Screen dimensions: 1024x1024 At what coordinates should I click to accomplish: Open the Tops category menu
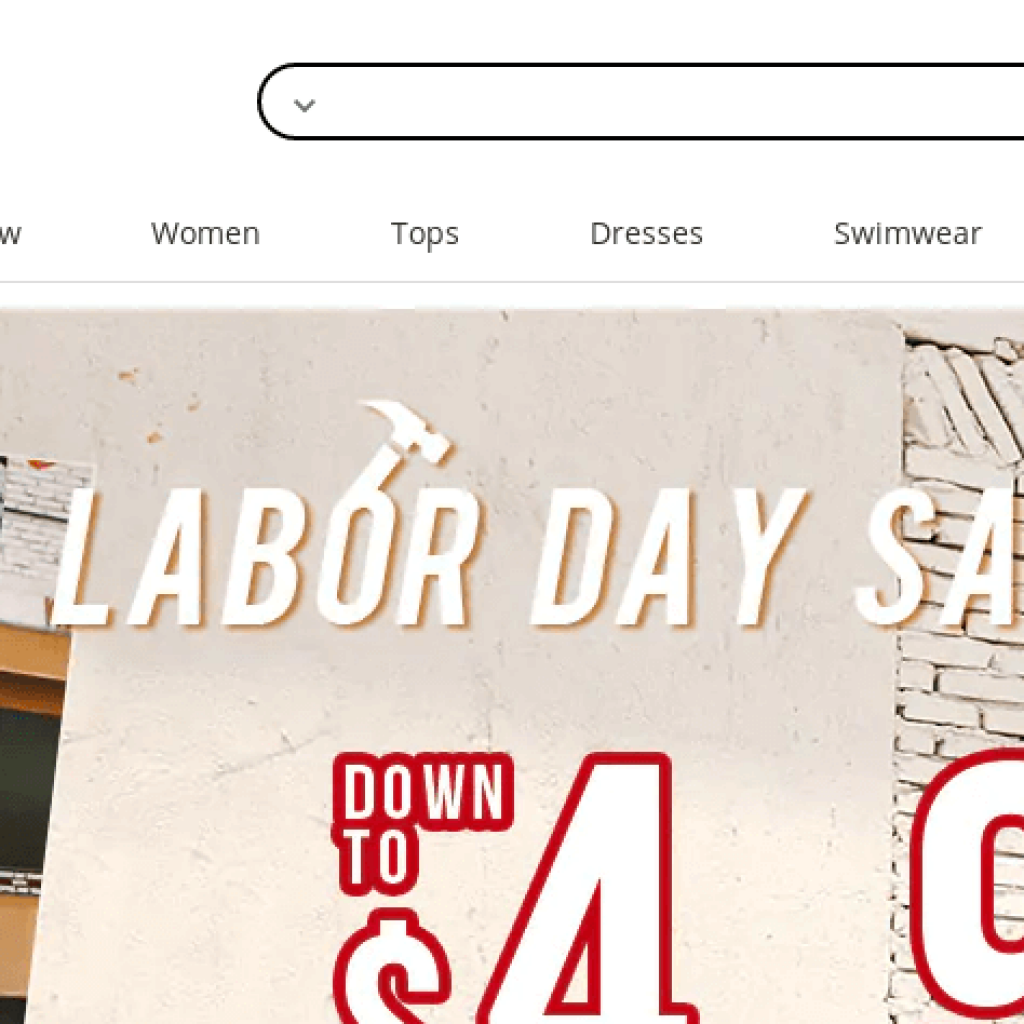[x=424, y=234]
